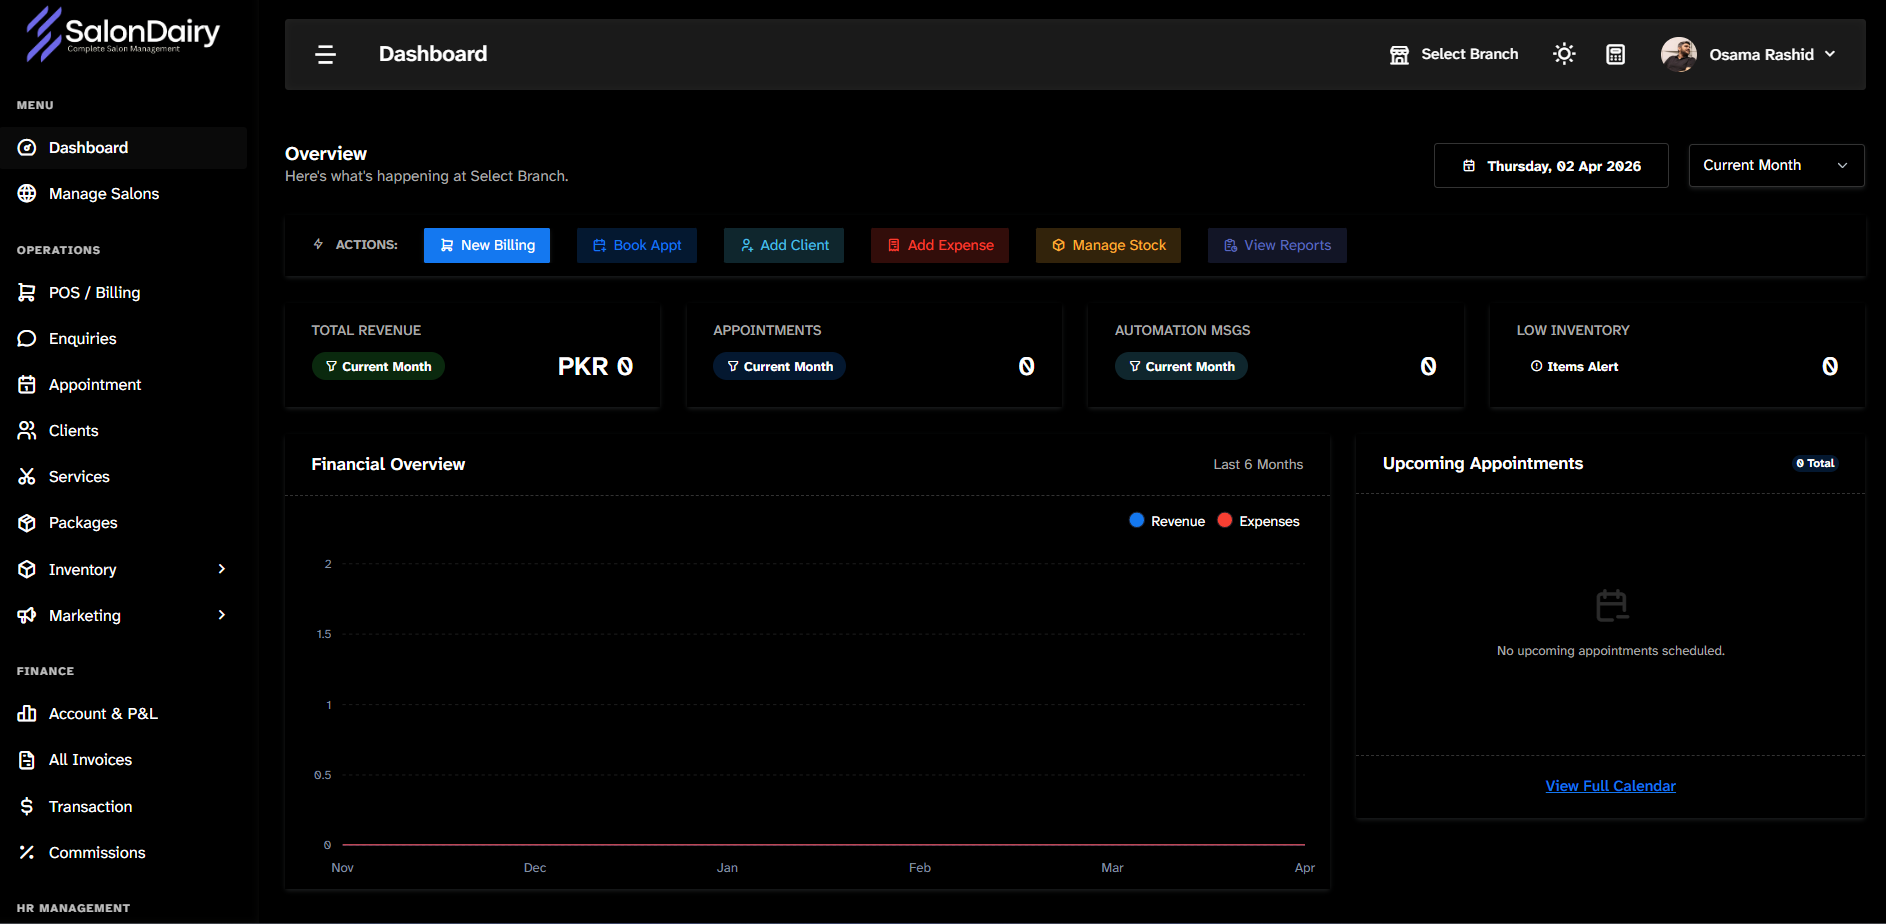This screenshot has width=1886, height=924.
Task: Toggle light mode with sun icon
Action: point(1564,54)
